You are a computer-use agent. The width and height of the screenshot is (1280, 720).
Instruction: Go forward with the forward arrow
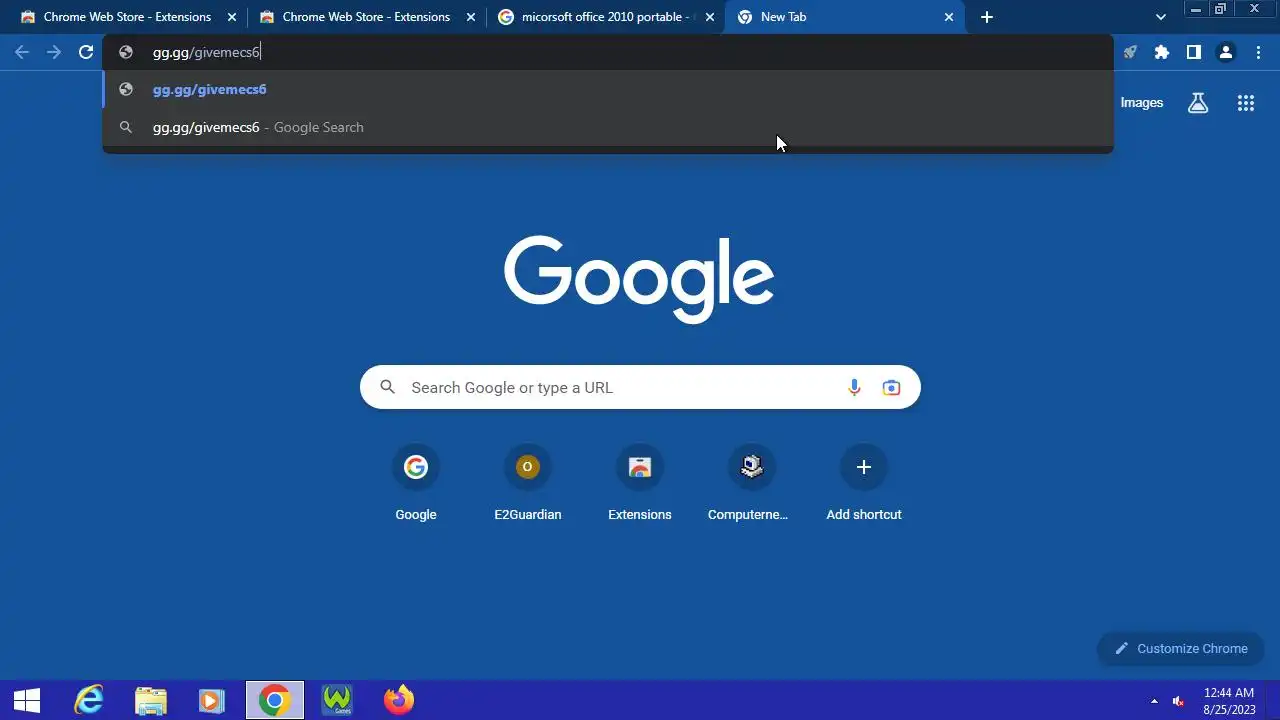coord(54,52)
